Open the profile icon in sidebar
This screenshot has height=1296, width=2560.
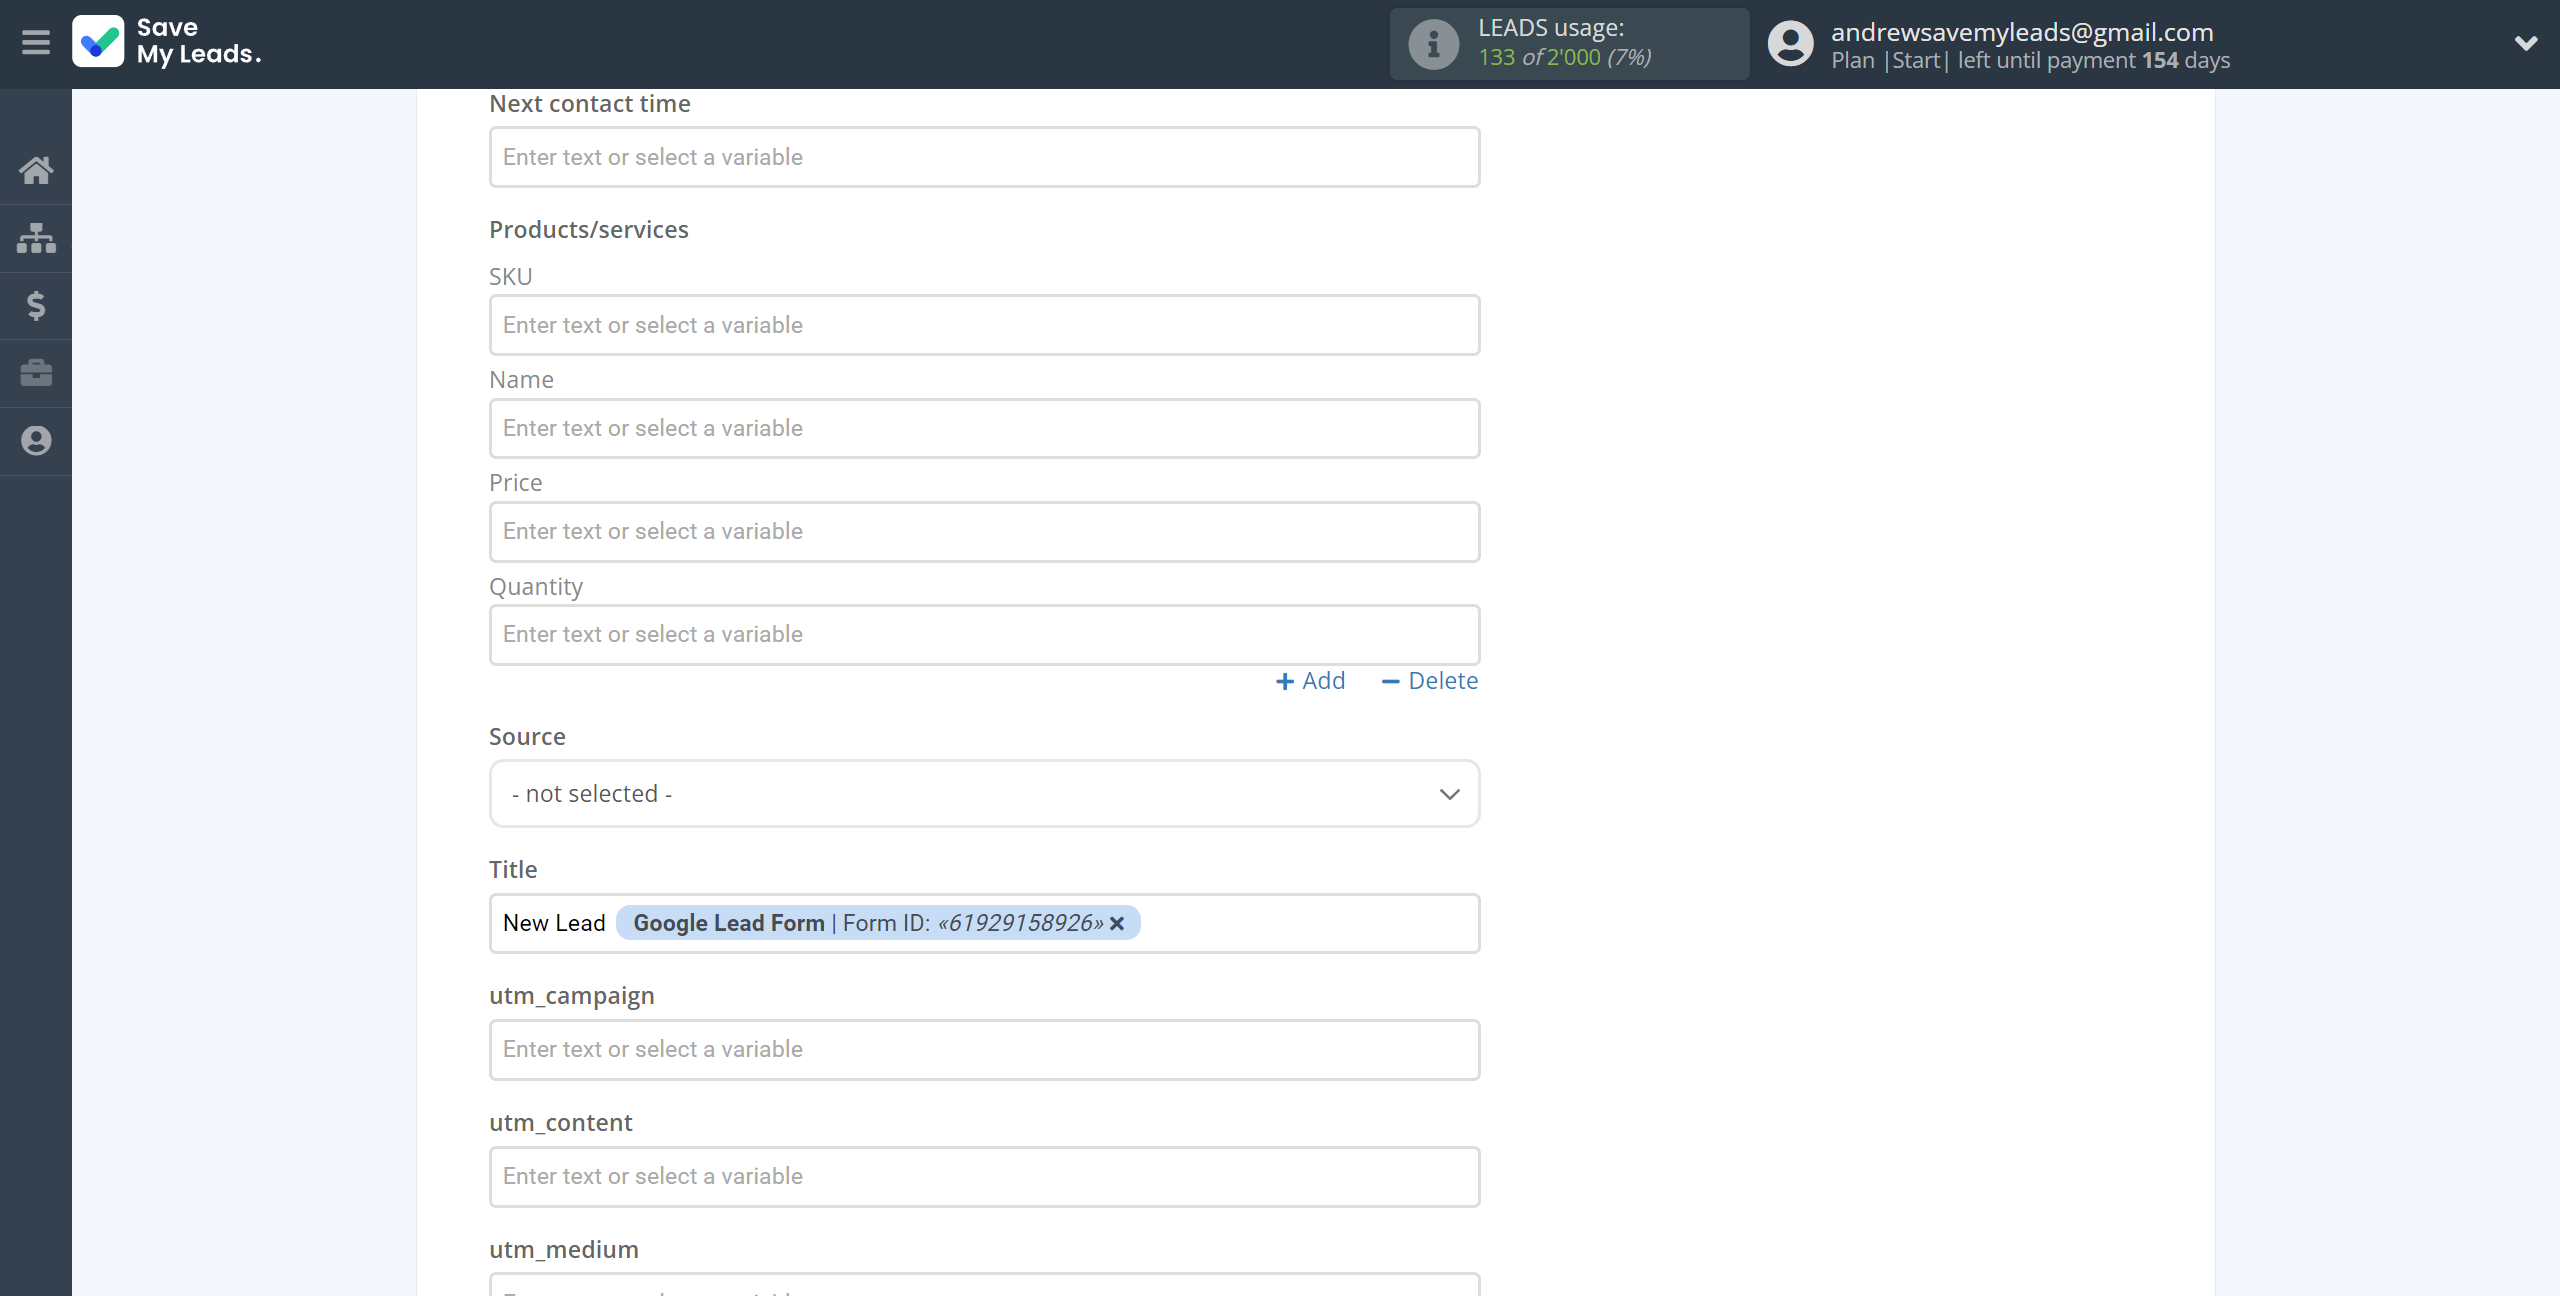[x=36, y=441]
